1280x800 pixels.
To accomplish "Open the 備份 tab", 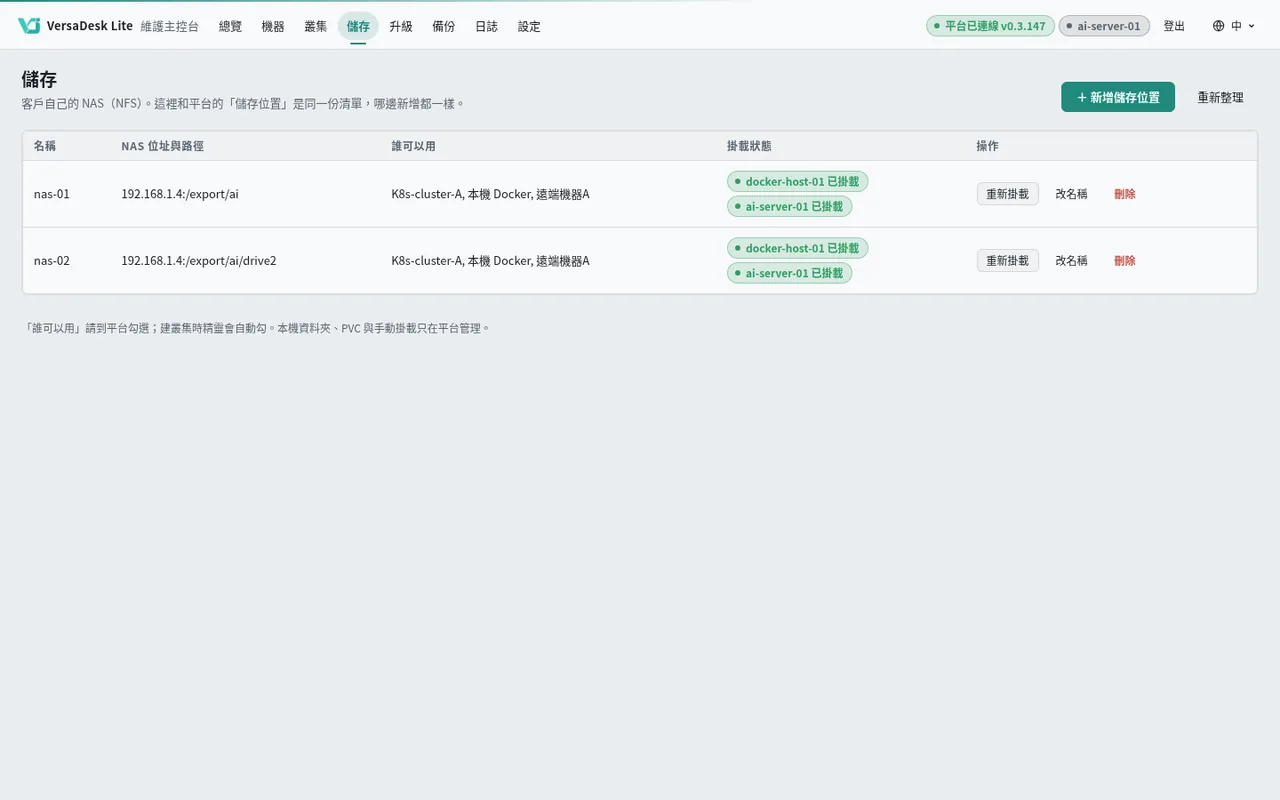I will point(444,26).
